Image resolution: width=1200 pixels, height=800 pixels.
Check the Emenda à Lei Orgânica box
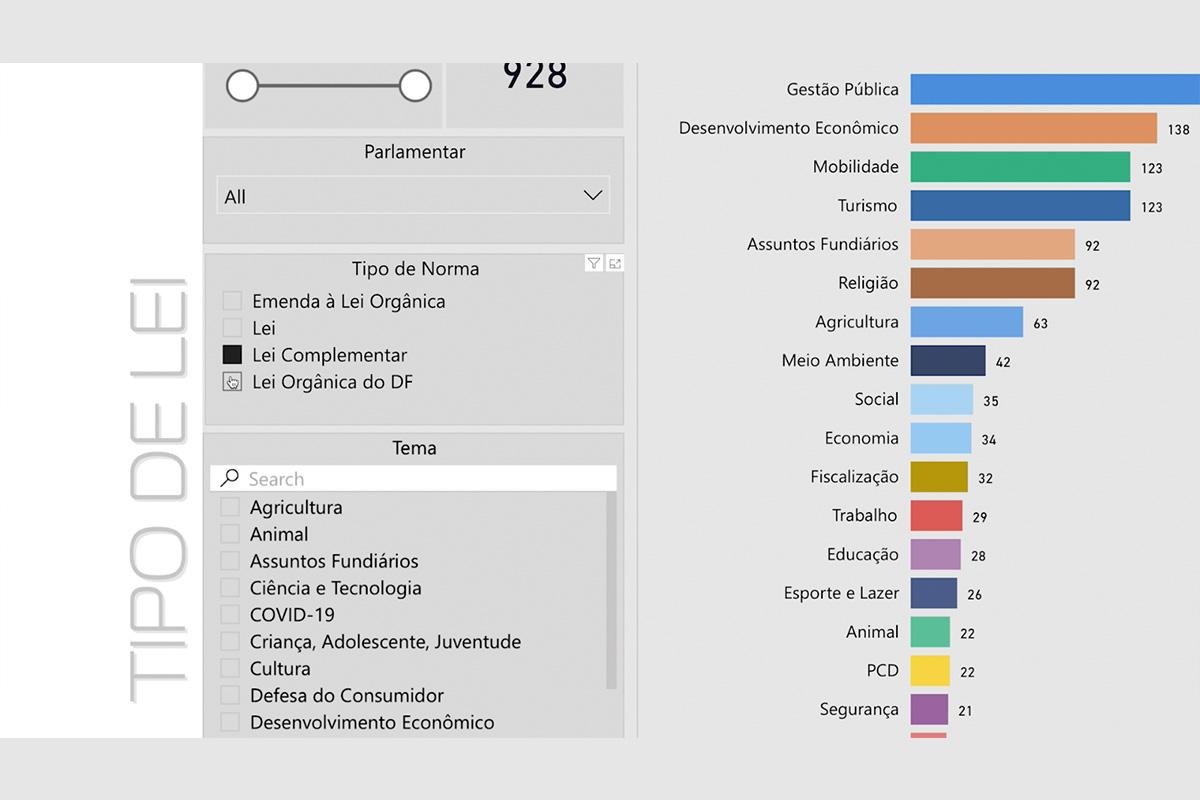pos(232,301)
